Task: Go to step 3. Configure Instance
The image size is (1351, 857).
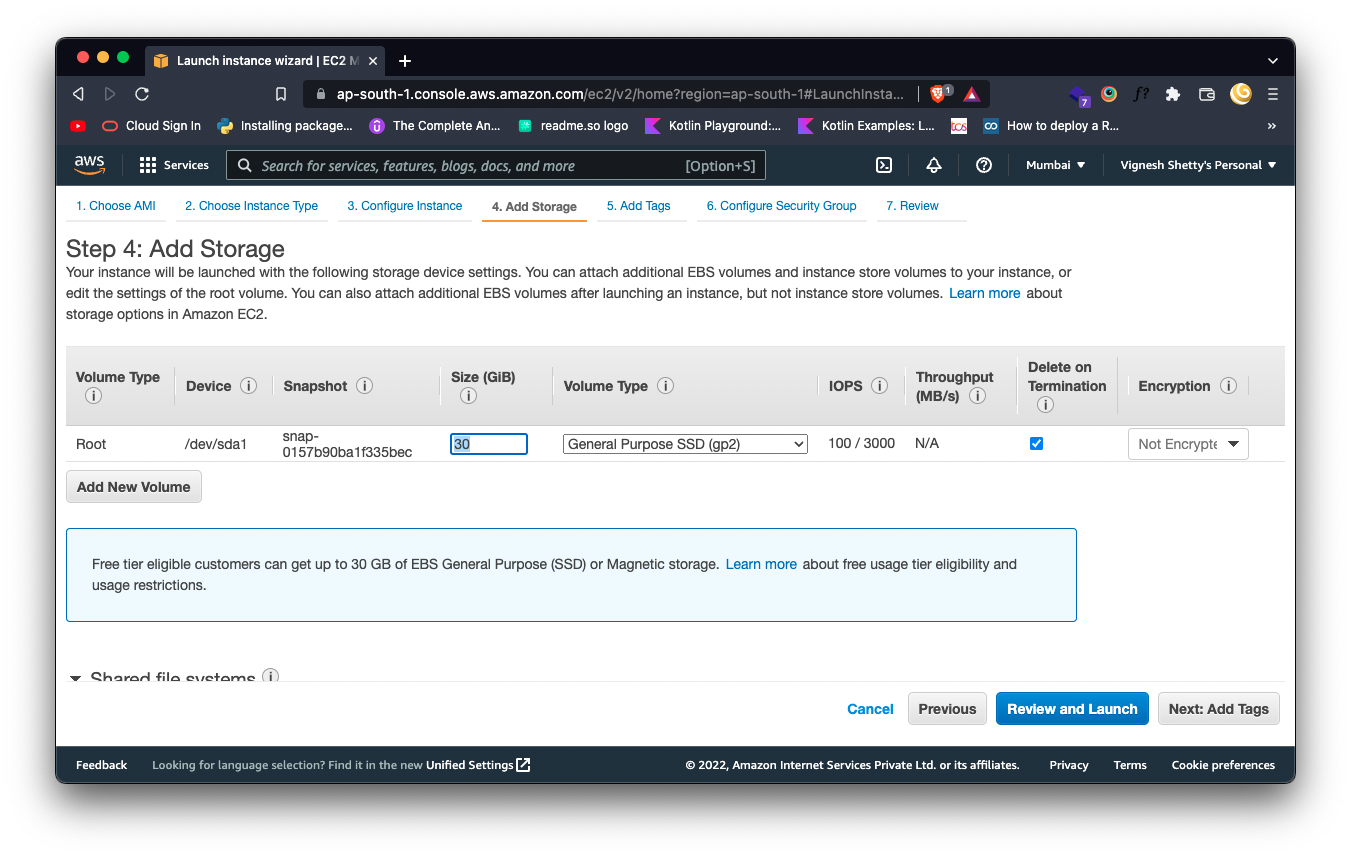Action: 405,206
